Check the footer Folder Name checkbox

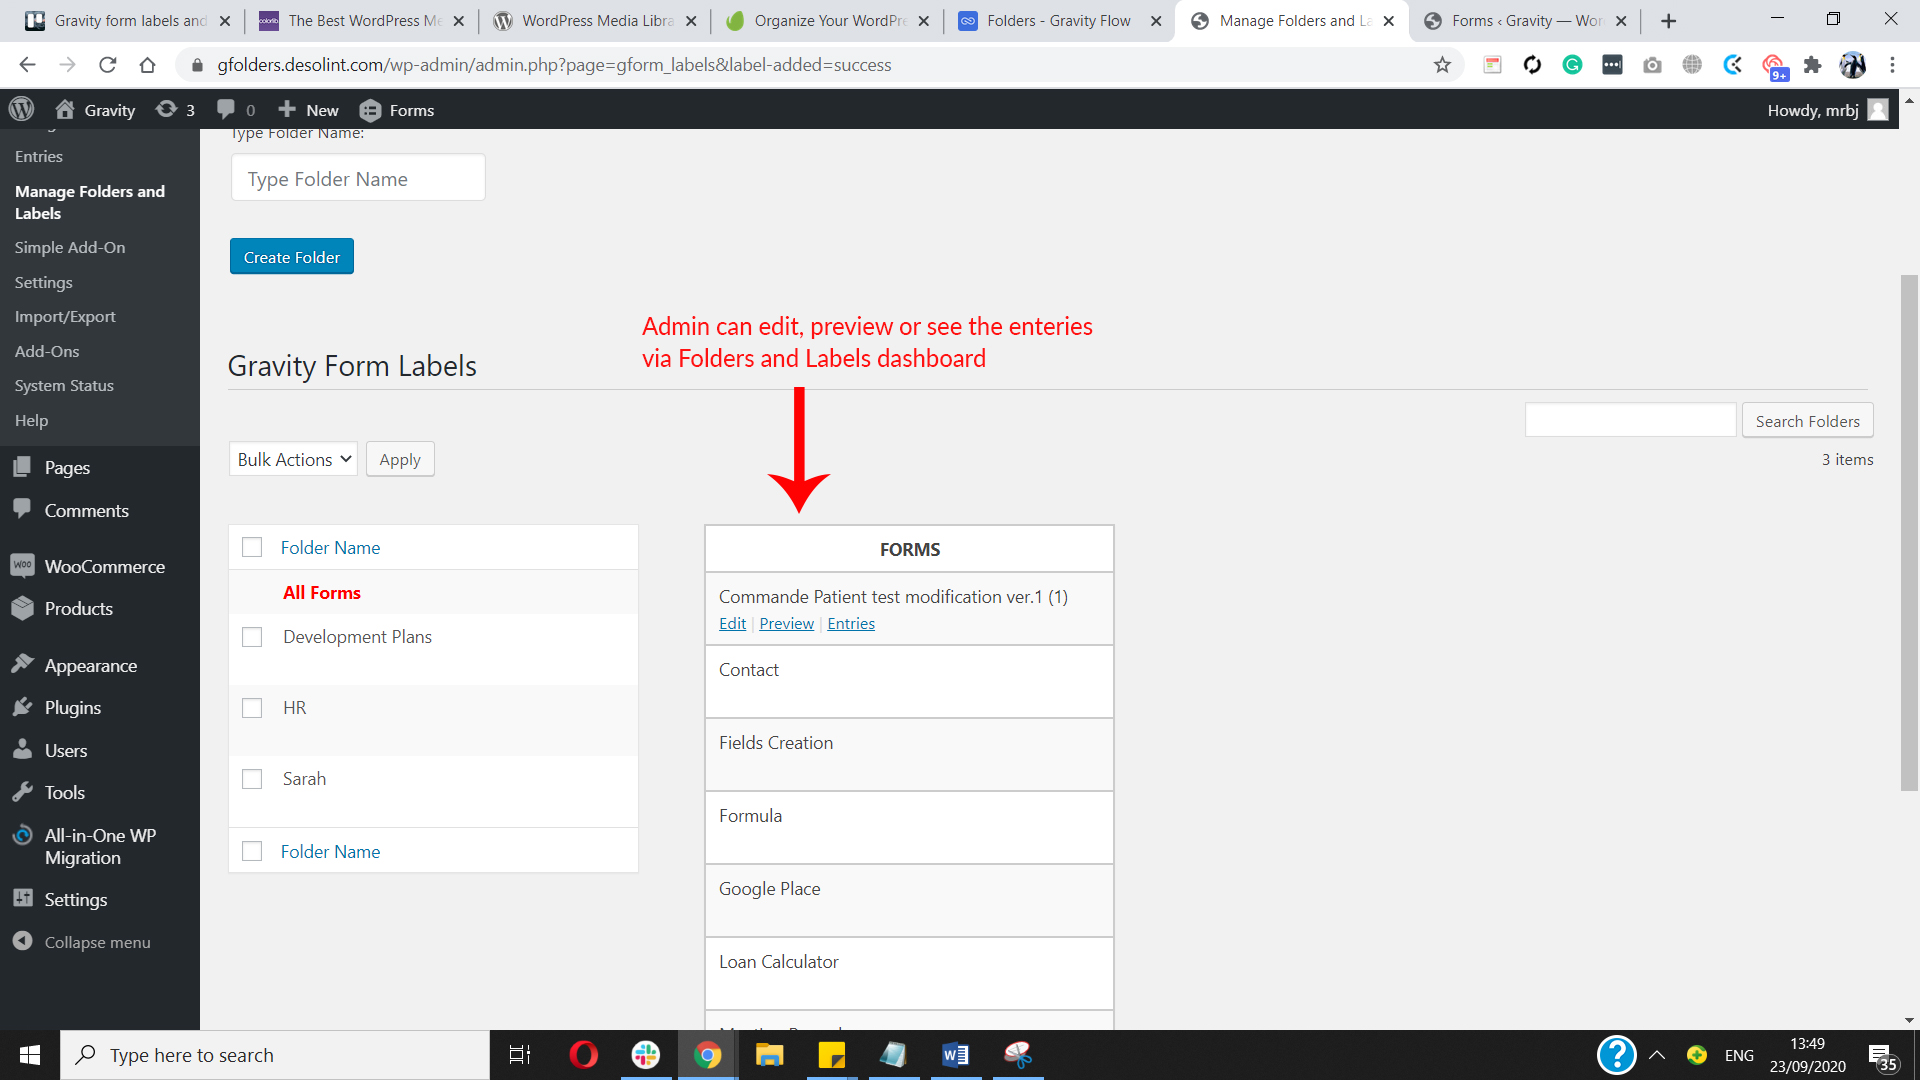point(252,851)
